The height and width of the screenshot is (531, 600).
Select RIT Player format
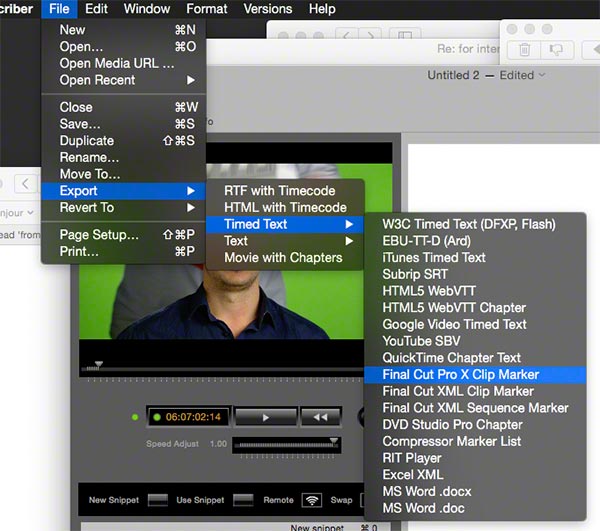(x=475, y=458)
